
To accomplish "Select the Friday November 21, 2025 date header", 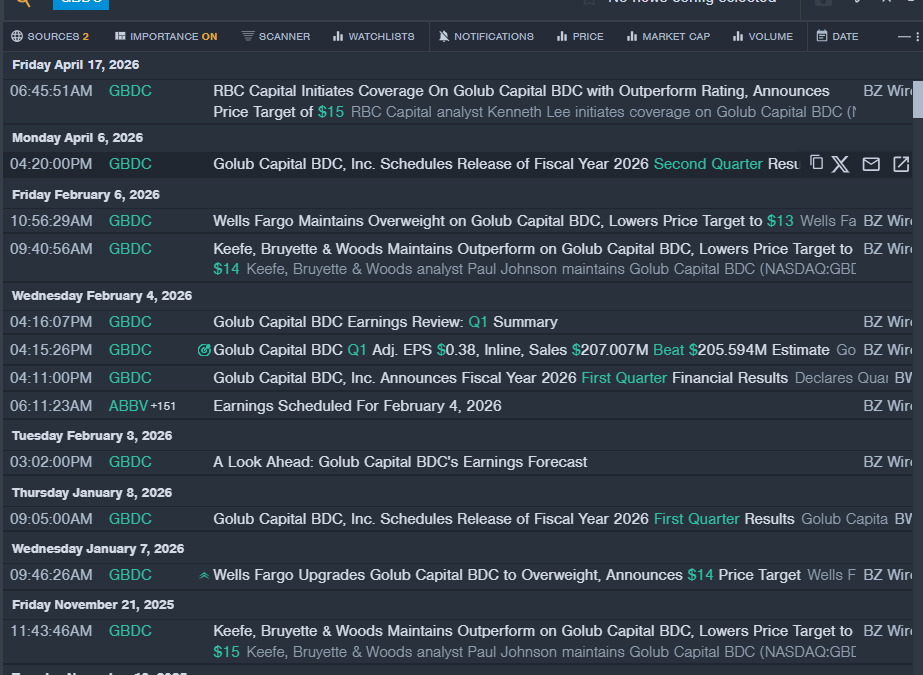I will coord(93,604).
